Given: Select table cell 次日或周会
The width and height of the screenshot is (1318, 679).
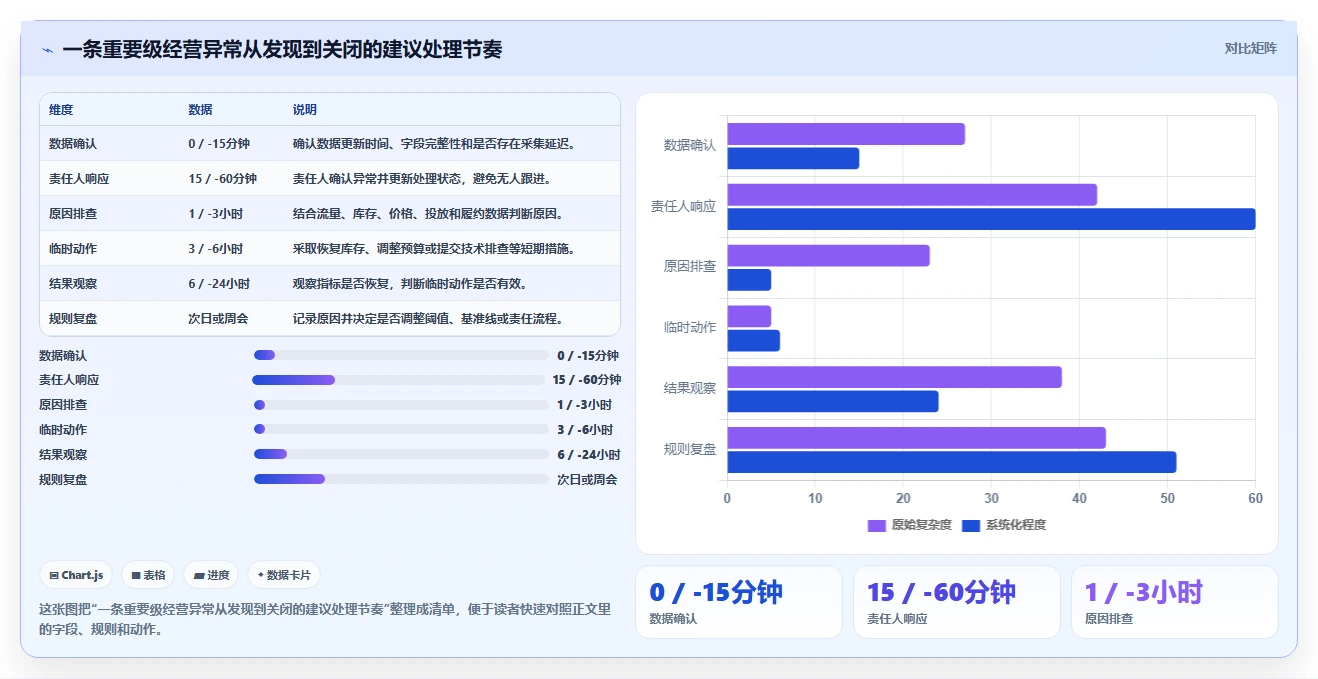Looking at the screenshot, I should point(218,319).
